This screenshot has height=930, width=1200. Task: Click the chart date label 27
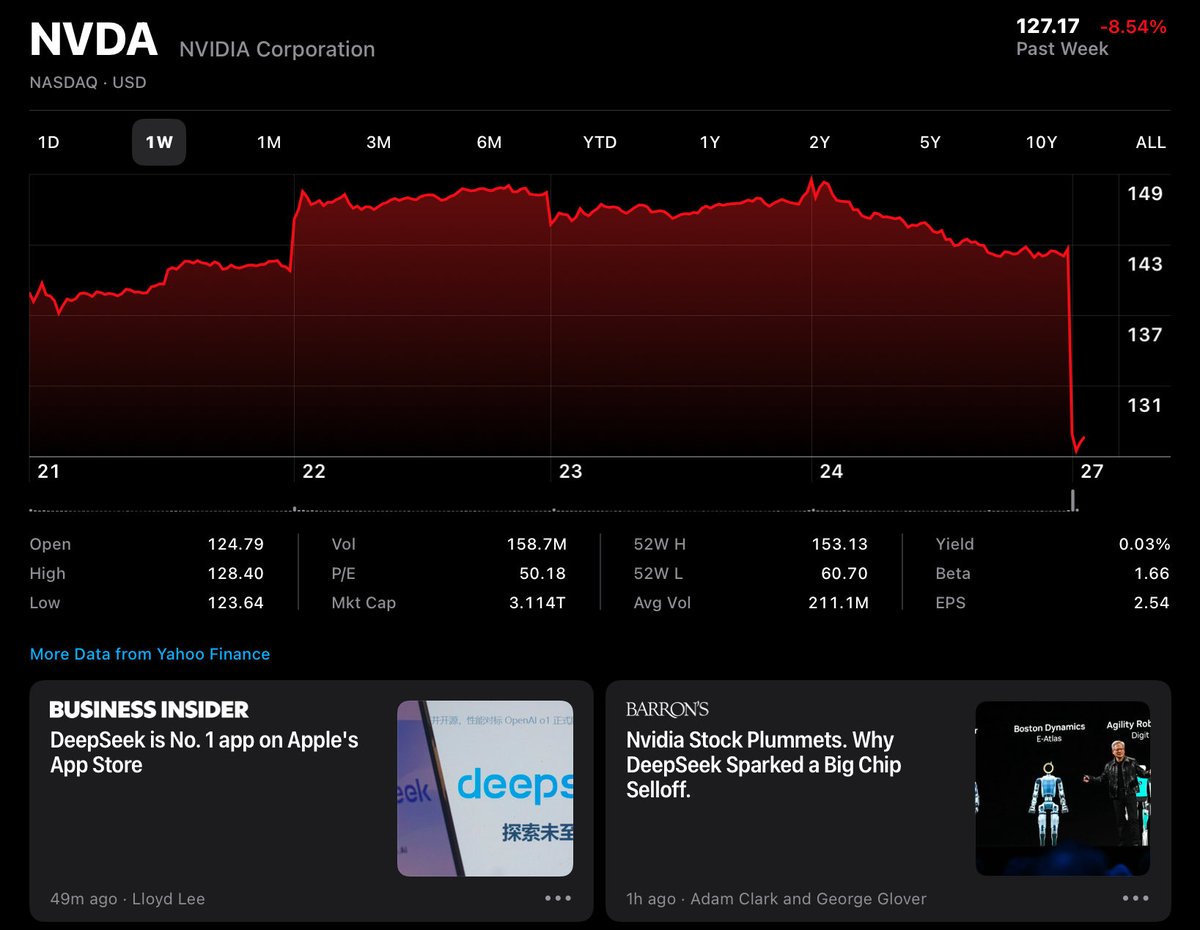point(1092,471)
